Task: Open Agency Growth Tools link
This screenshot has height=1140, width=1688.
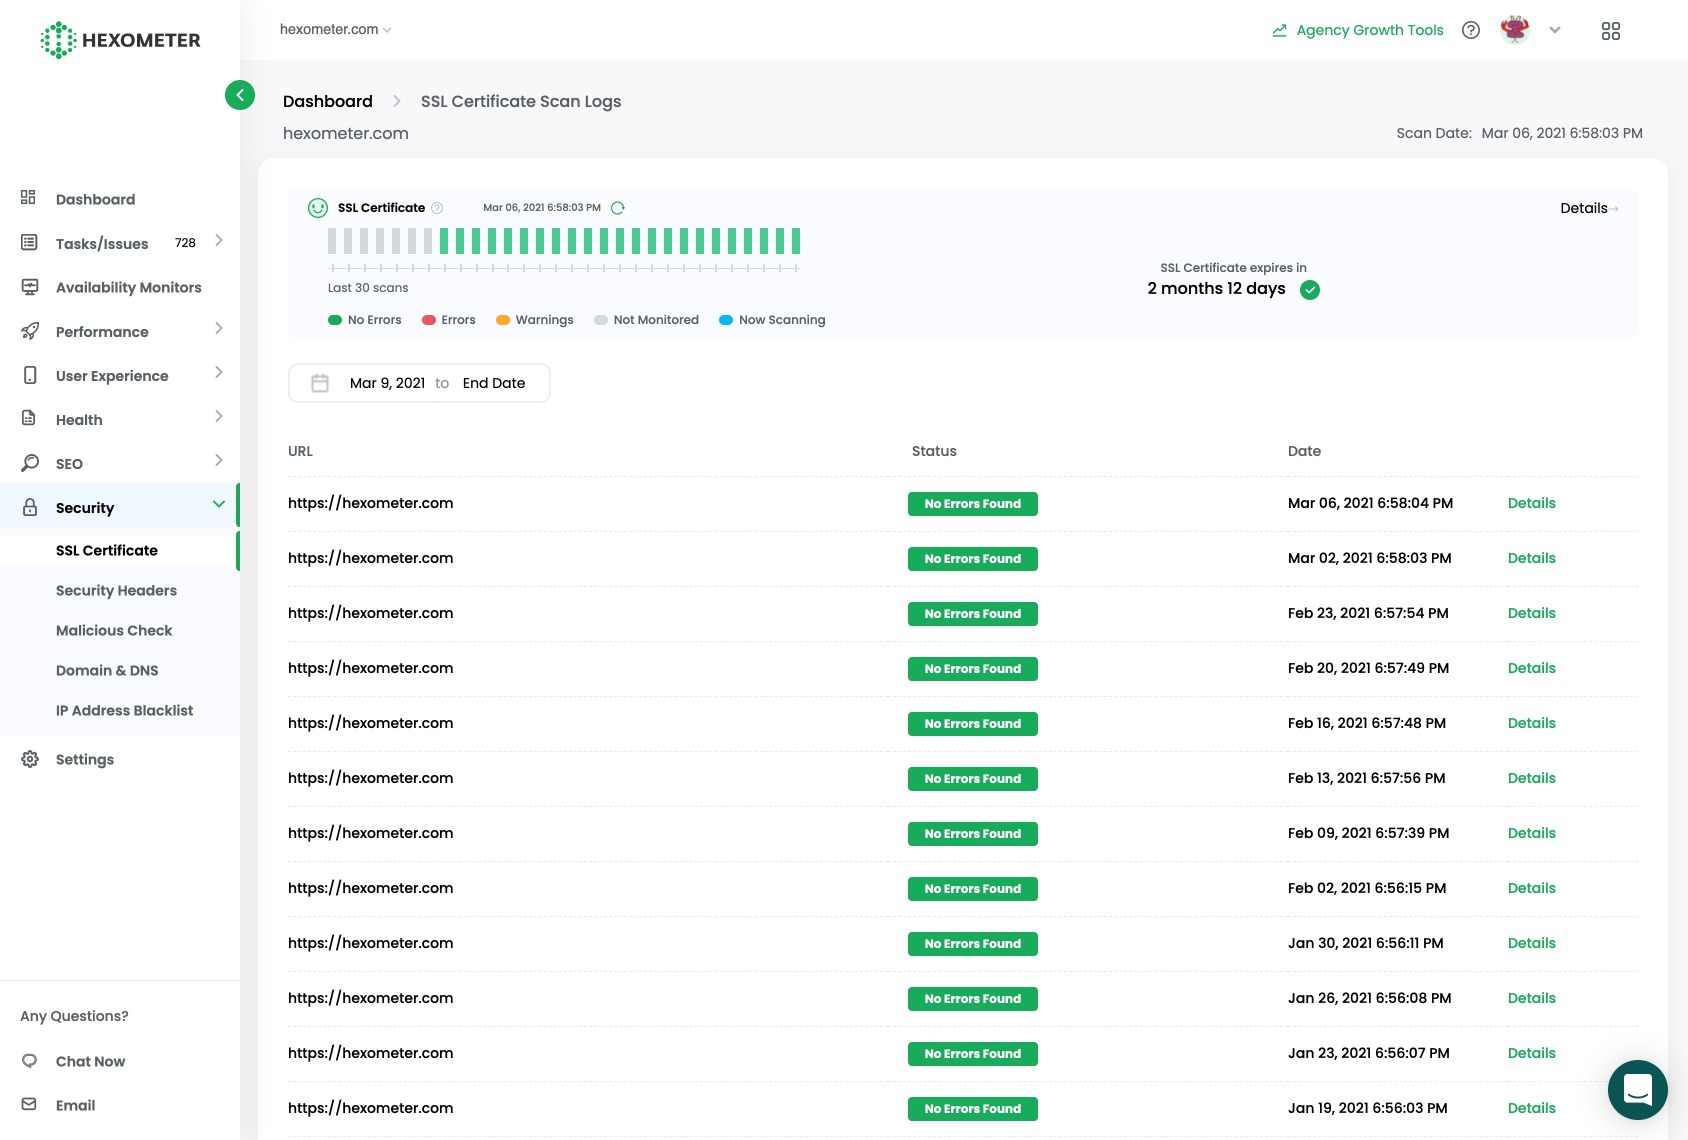Action: [x=1369, y=30]
